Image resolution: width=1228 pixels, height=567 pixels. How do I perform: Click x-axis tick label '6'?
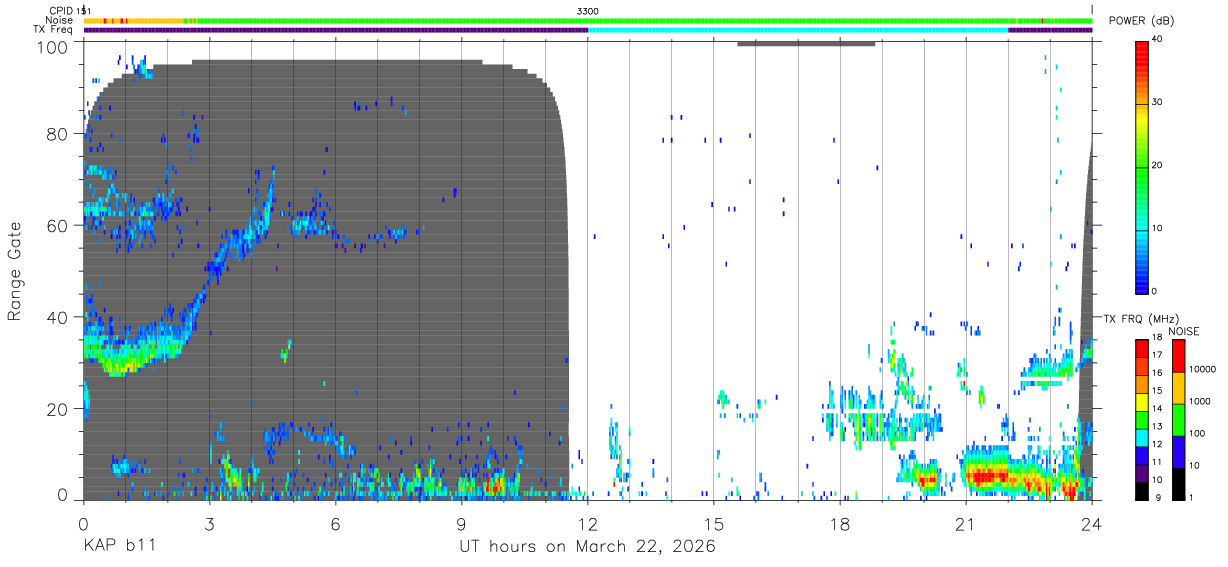(x=335, y=523)
